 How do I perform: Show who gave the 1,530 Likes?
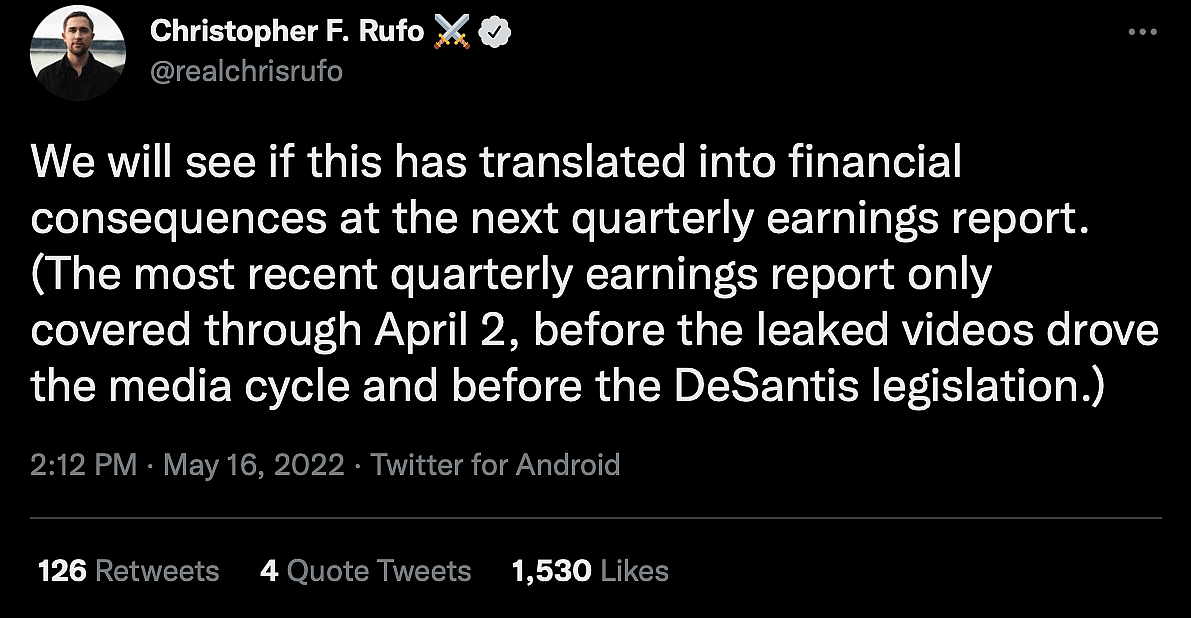(589, 571)
